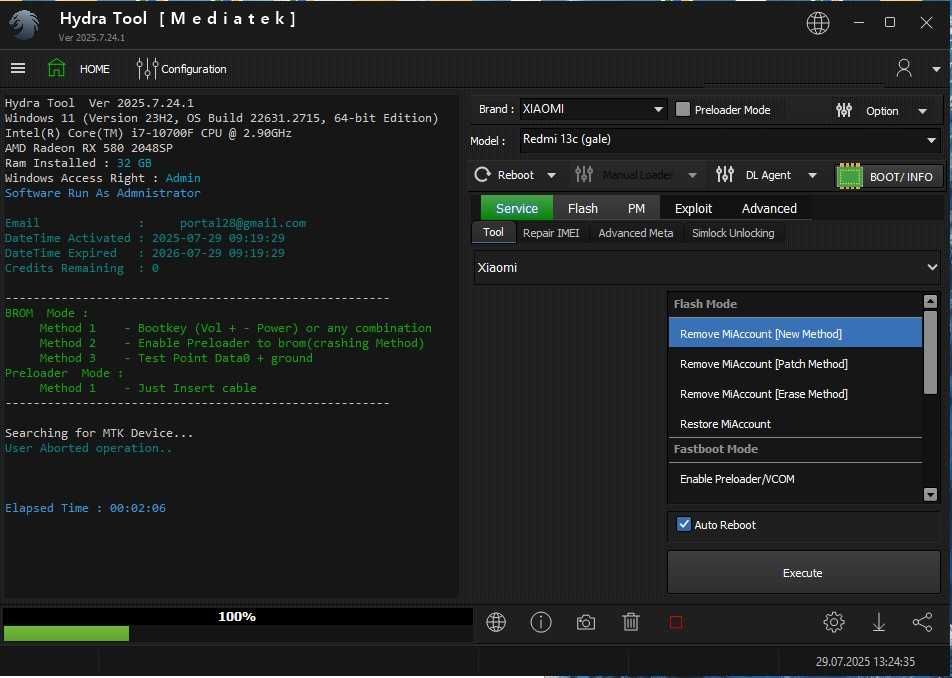Switch to the Advanced tab
Viewport: 952px width, 678px height.
(x=769, y=208)
